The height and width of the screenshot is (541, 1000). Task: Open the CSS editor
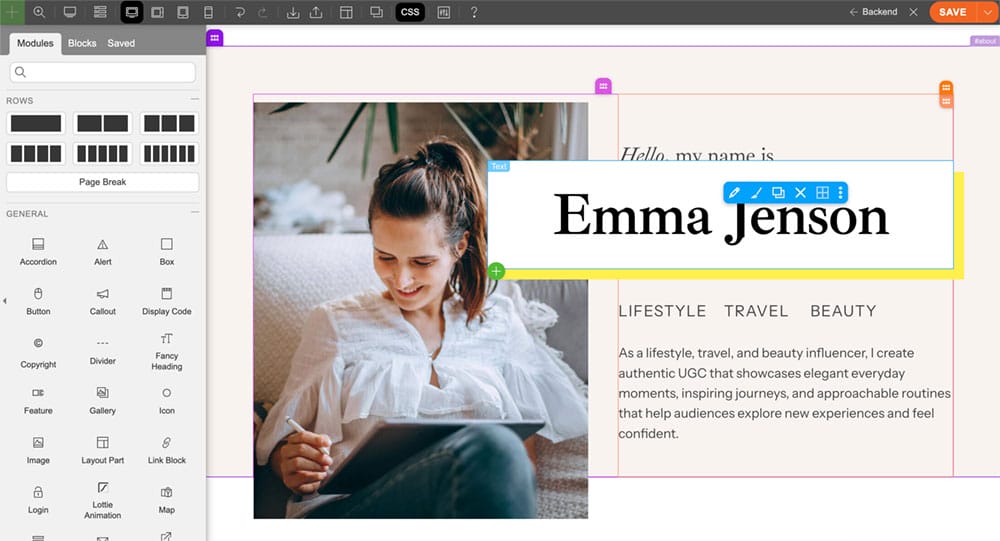pyautogui.click(x=409, y=12)
